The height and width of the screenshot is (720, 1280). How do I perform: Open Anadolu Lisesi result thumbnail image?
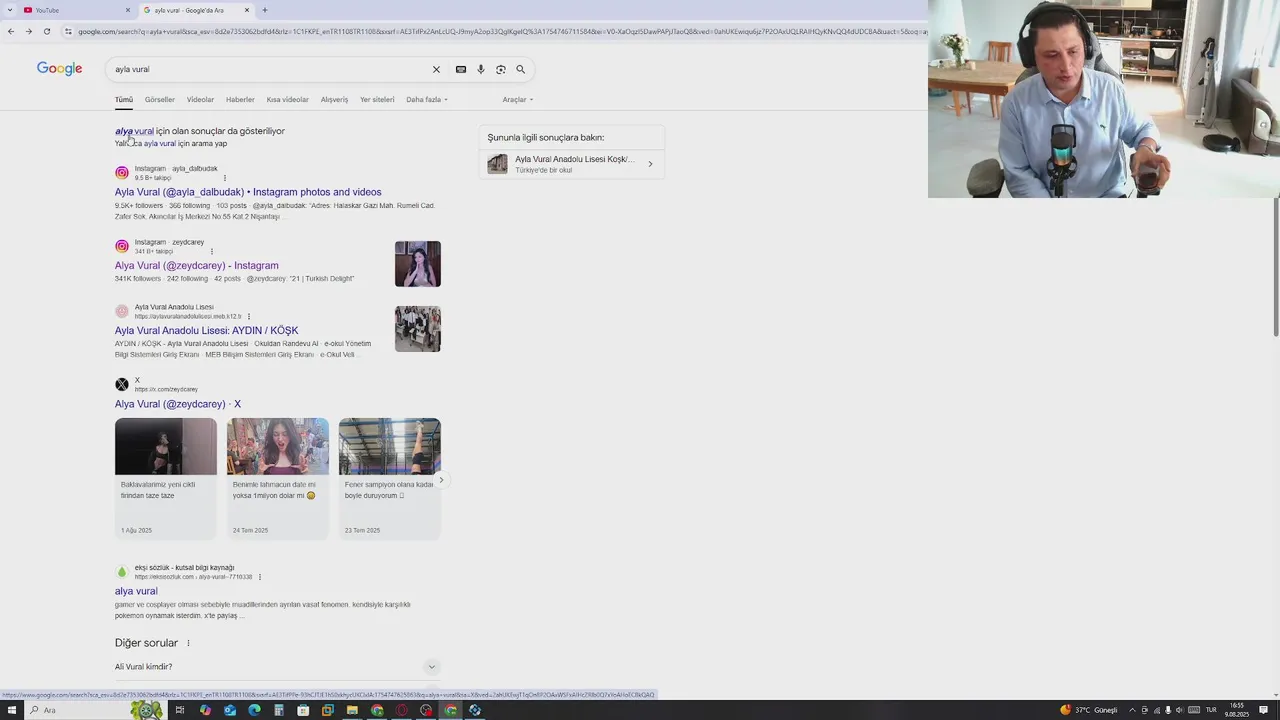418,329
